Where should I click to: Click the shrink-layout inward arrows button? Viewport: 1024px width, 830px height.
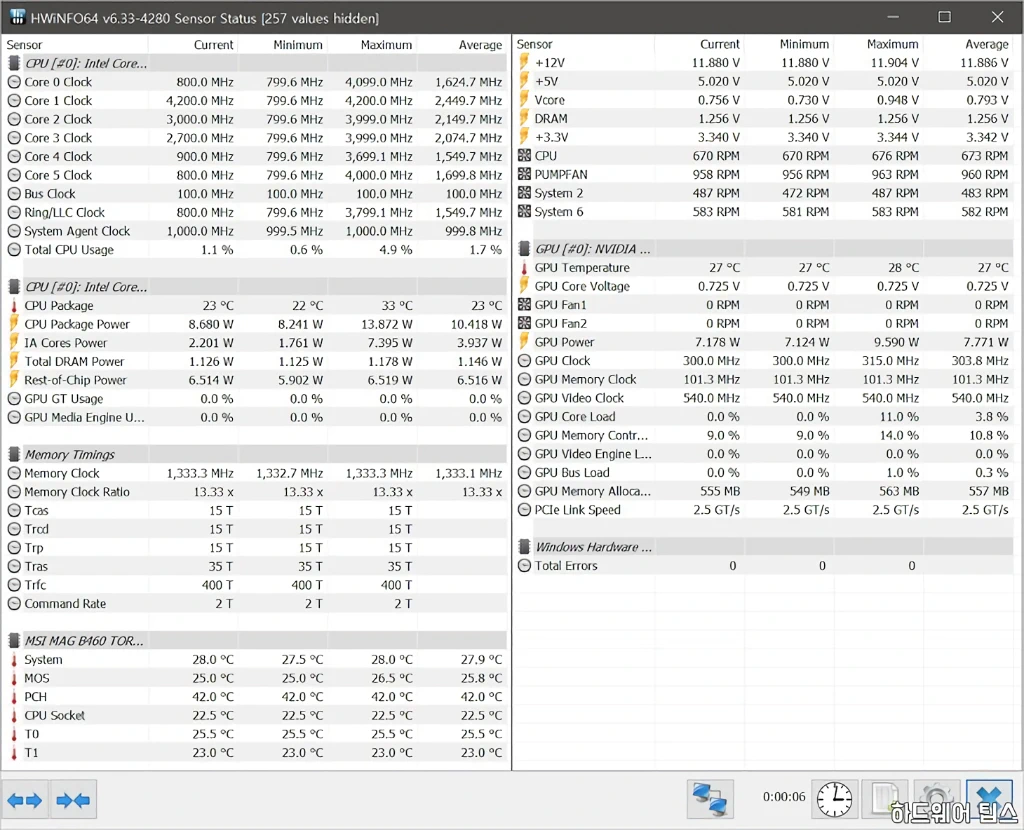(73, 799)
